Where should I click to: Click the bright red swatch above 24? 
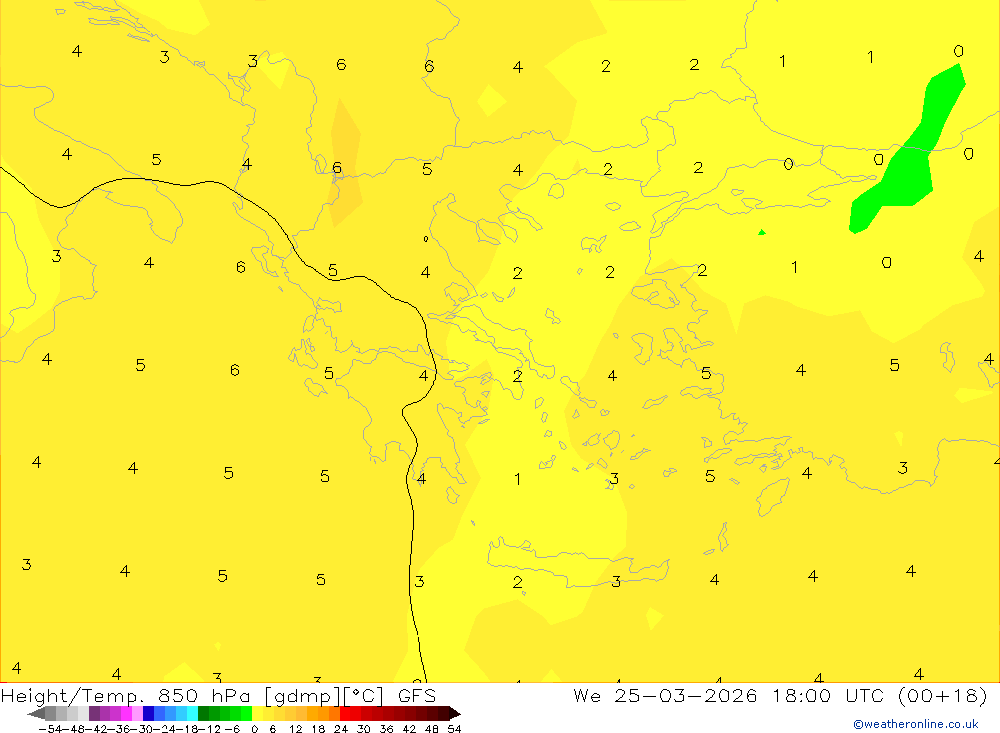tap(345, 714)
